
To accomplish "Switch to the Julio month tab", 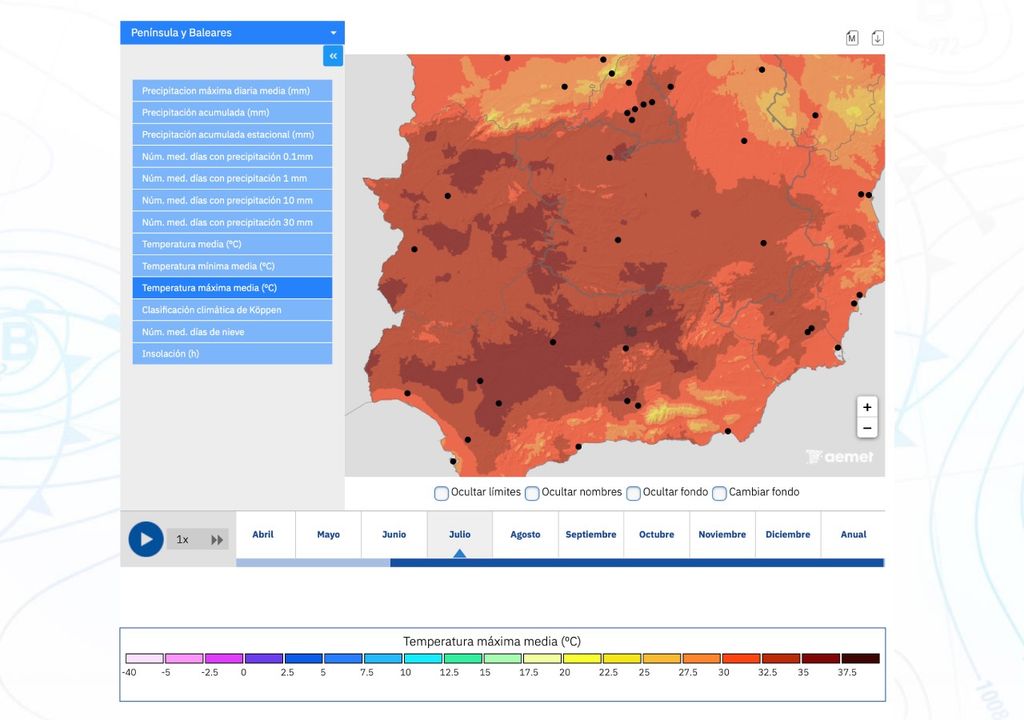I will [460, 534].
